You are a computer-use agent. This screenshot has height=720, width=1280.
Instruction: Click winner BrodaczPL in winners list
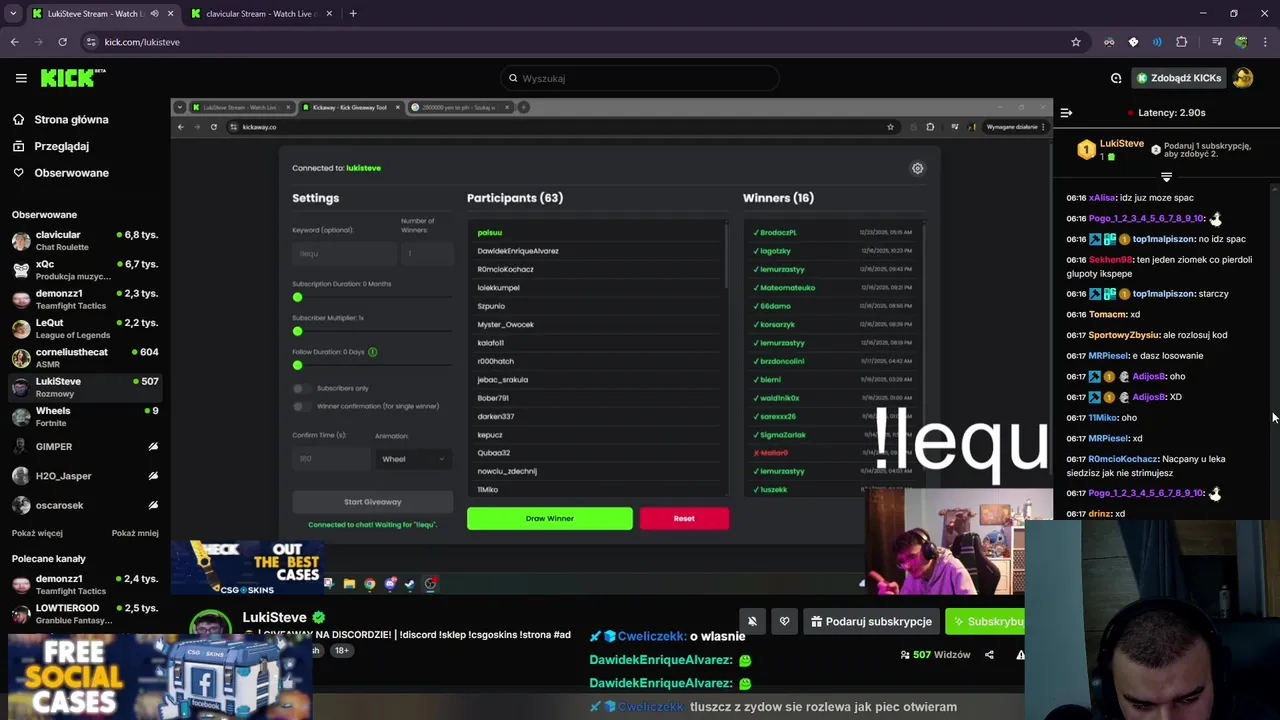click(778, 232)
